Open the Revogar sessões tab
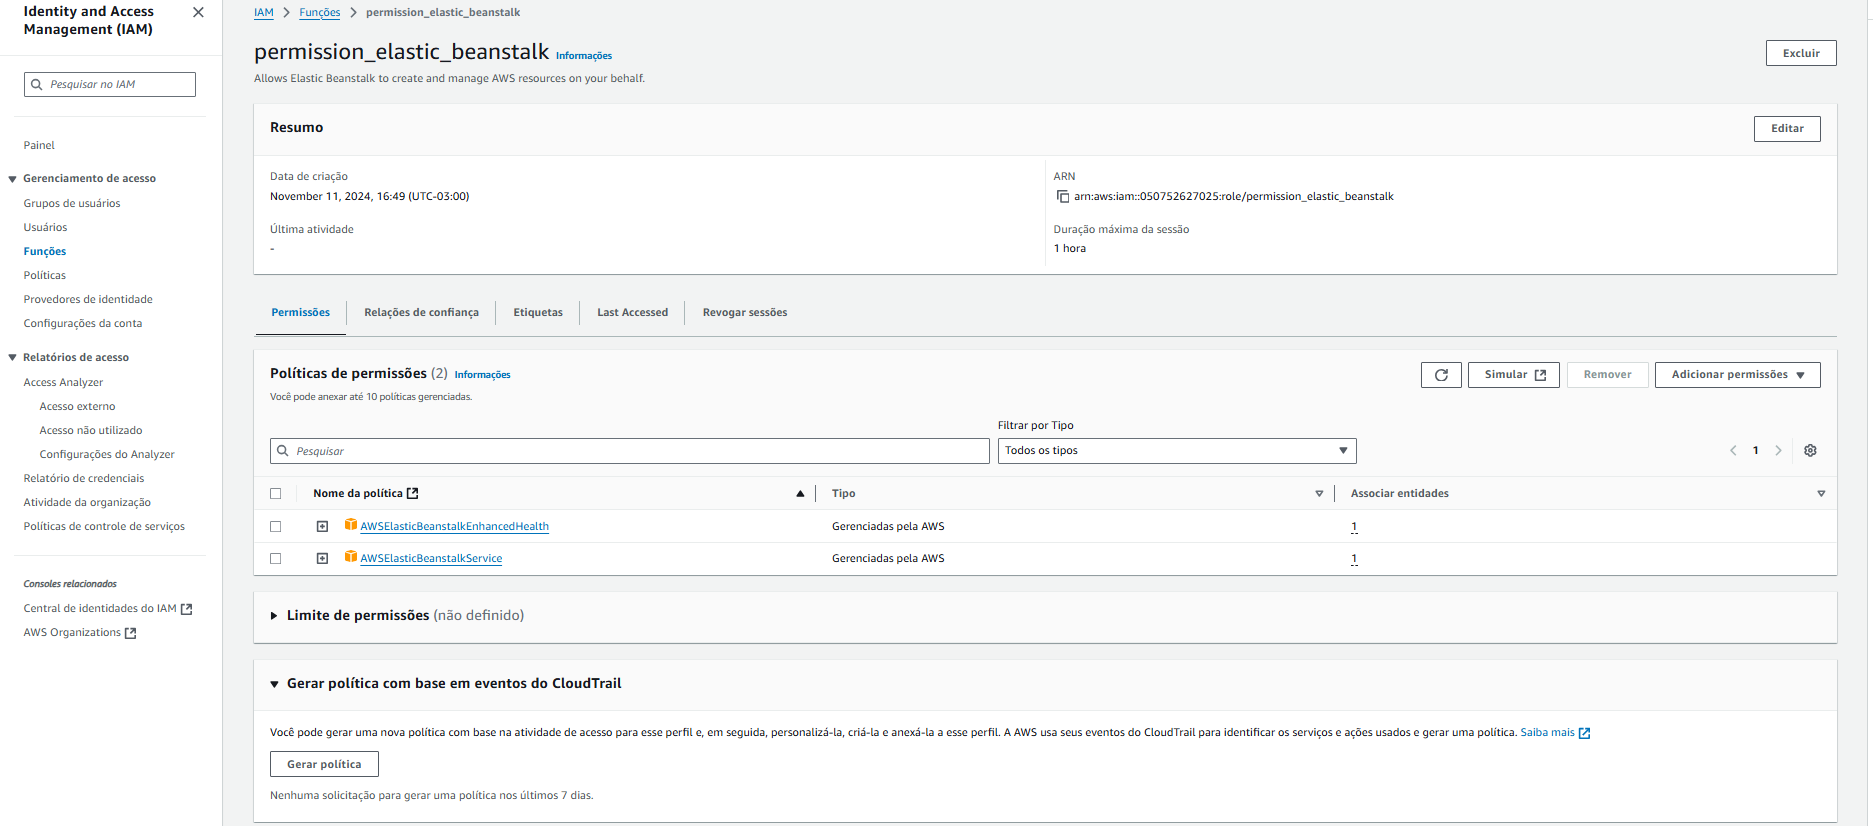This screenshot has width=1873, height=826. 745,313
